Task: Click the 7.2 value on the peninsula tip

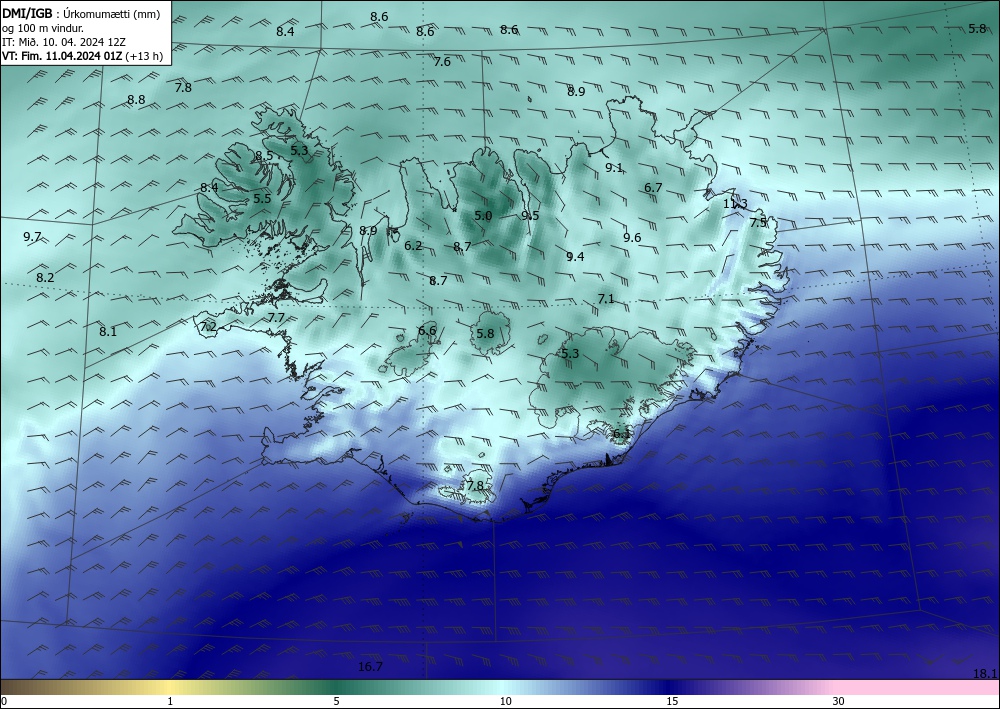Action: (209, 327)
